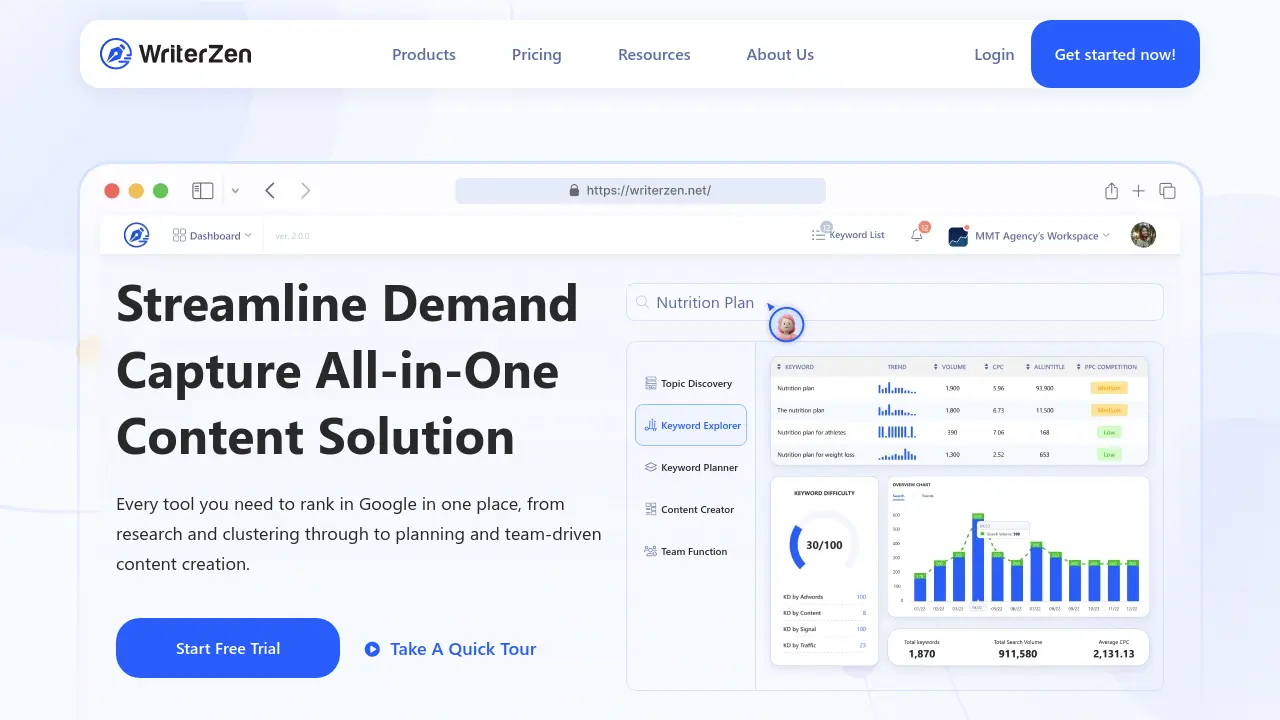1280x720 pixels.
Task: Add a new tab with plus icon
Action: (x=1138, y=190)
